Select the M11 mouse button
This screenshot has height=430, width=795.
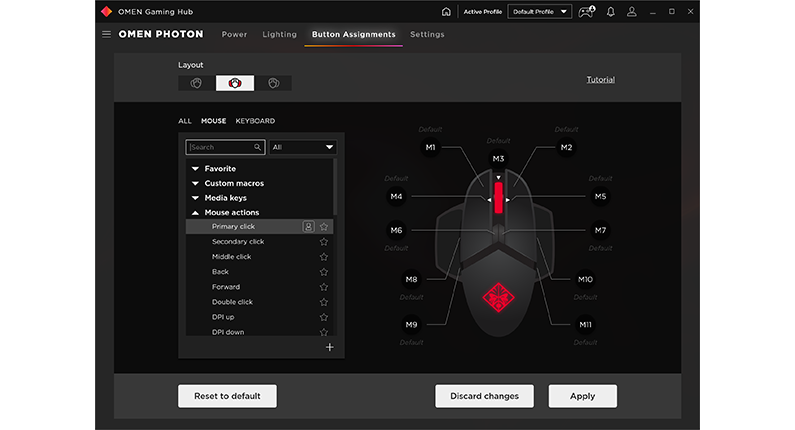[x=585, y=325]
